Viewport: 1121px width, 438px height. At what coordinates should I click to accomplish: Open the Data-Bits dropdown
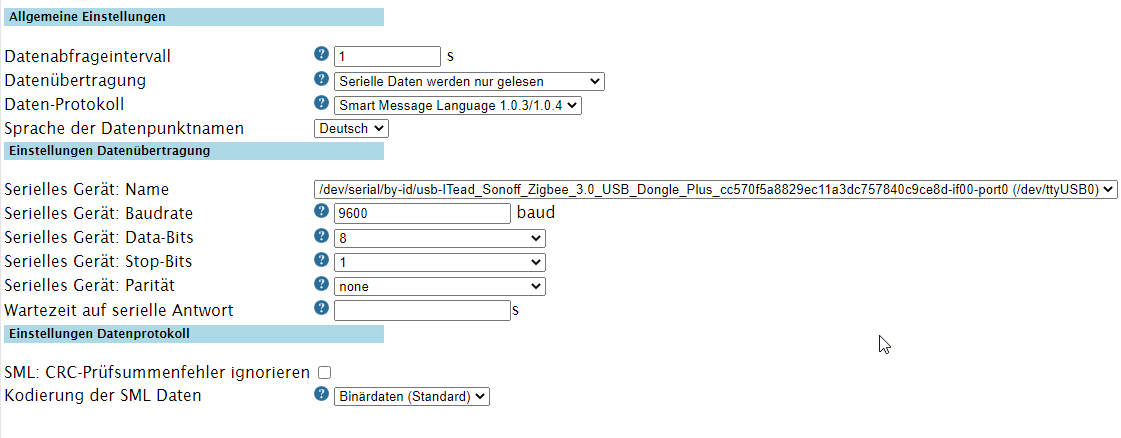click(x=439, y=238)
